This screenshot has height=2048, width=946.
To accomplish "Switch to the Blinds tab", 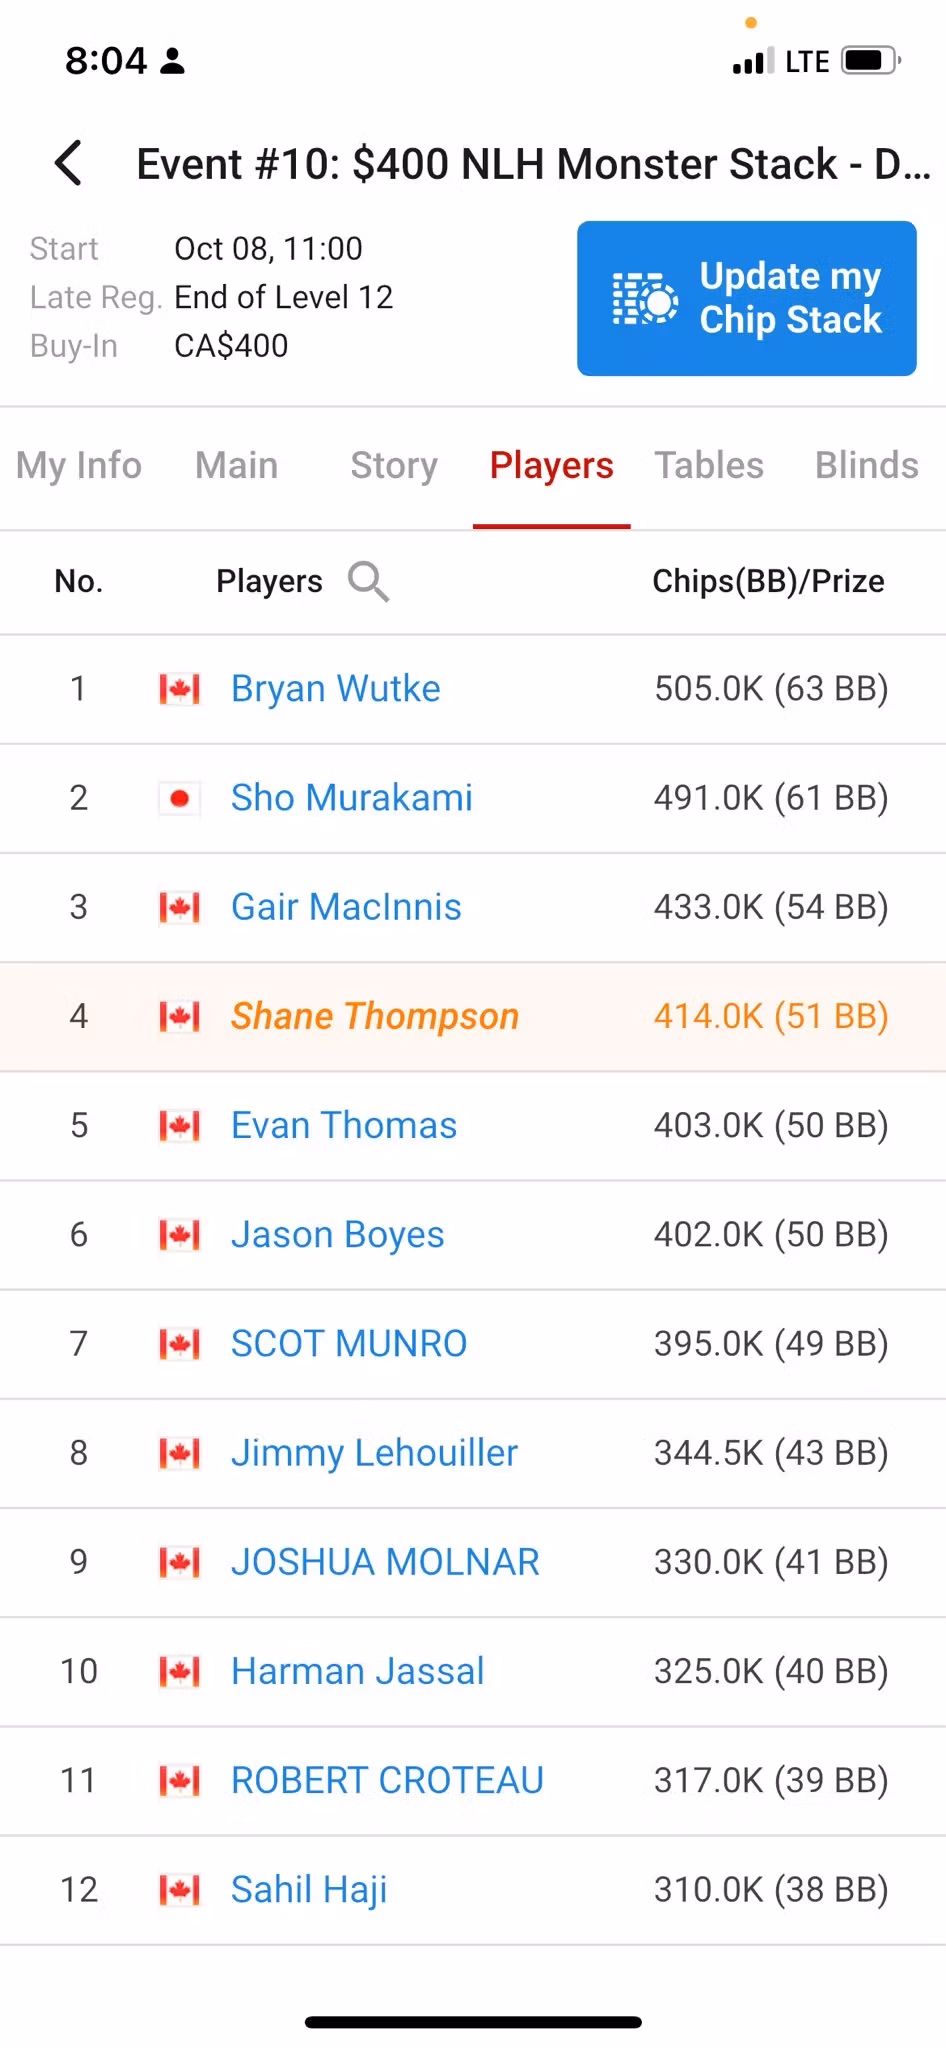I will (x=866, y=465).
